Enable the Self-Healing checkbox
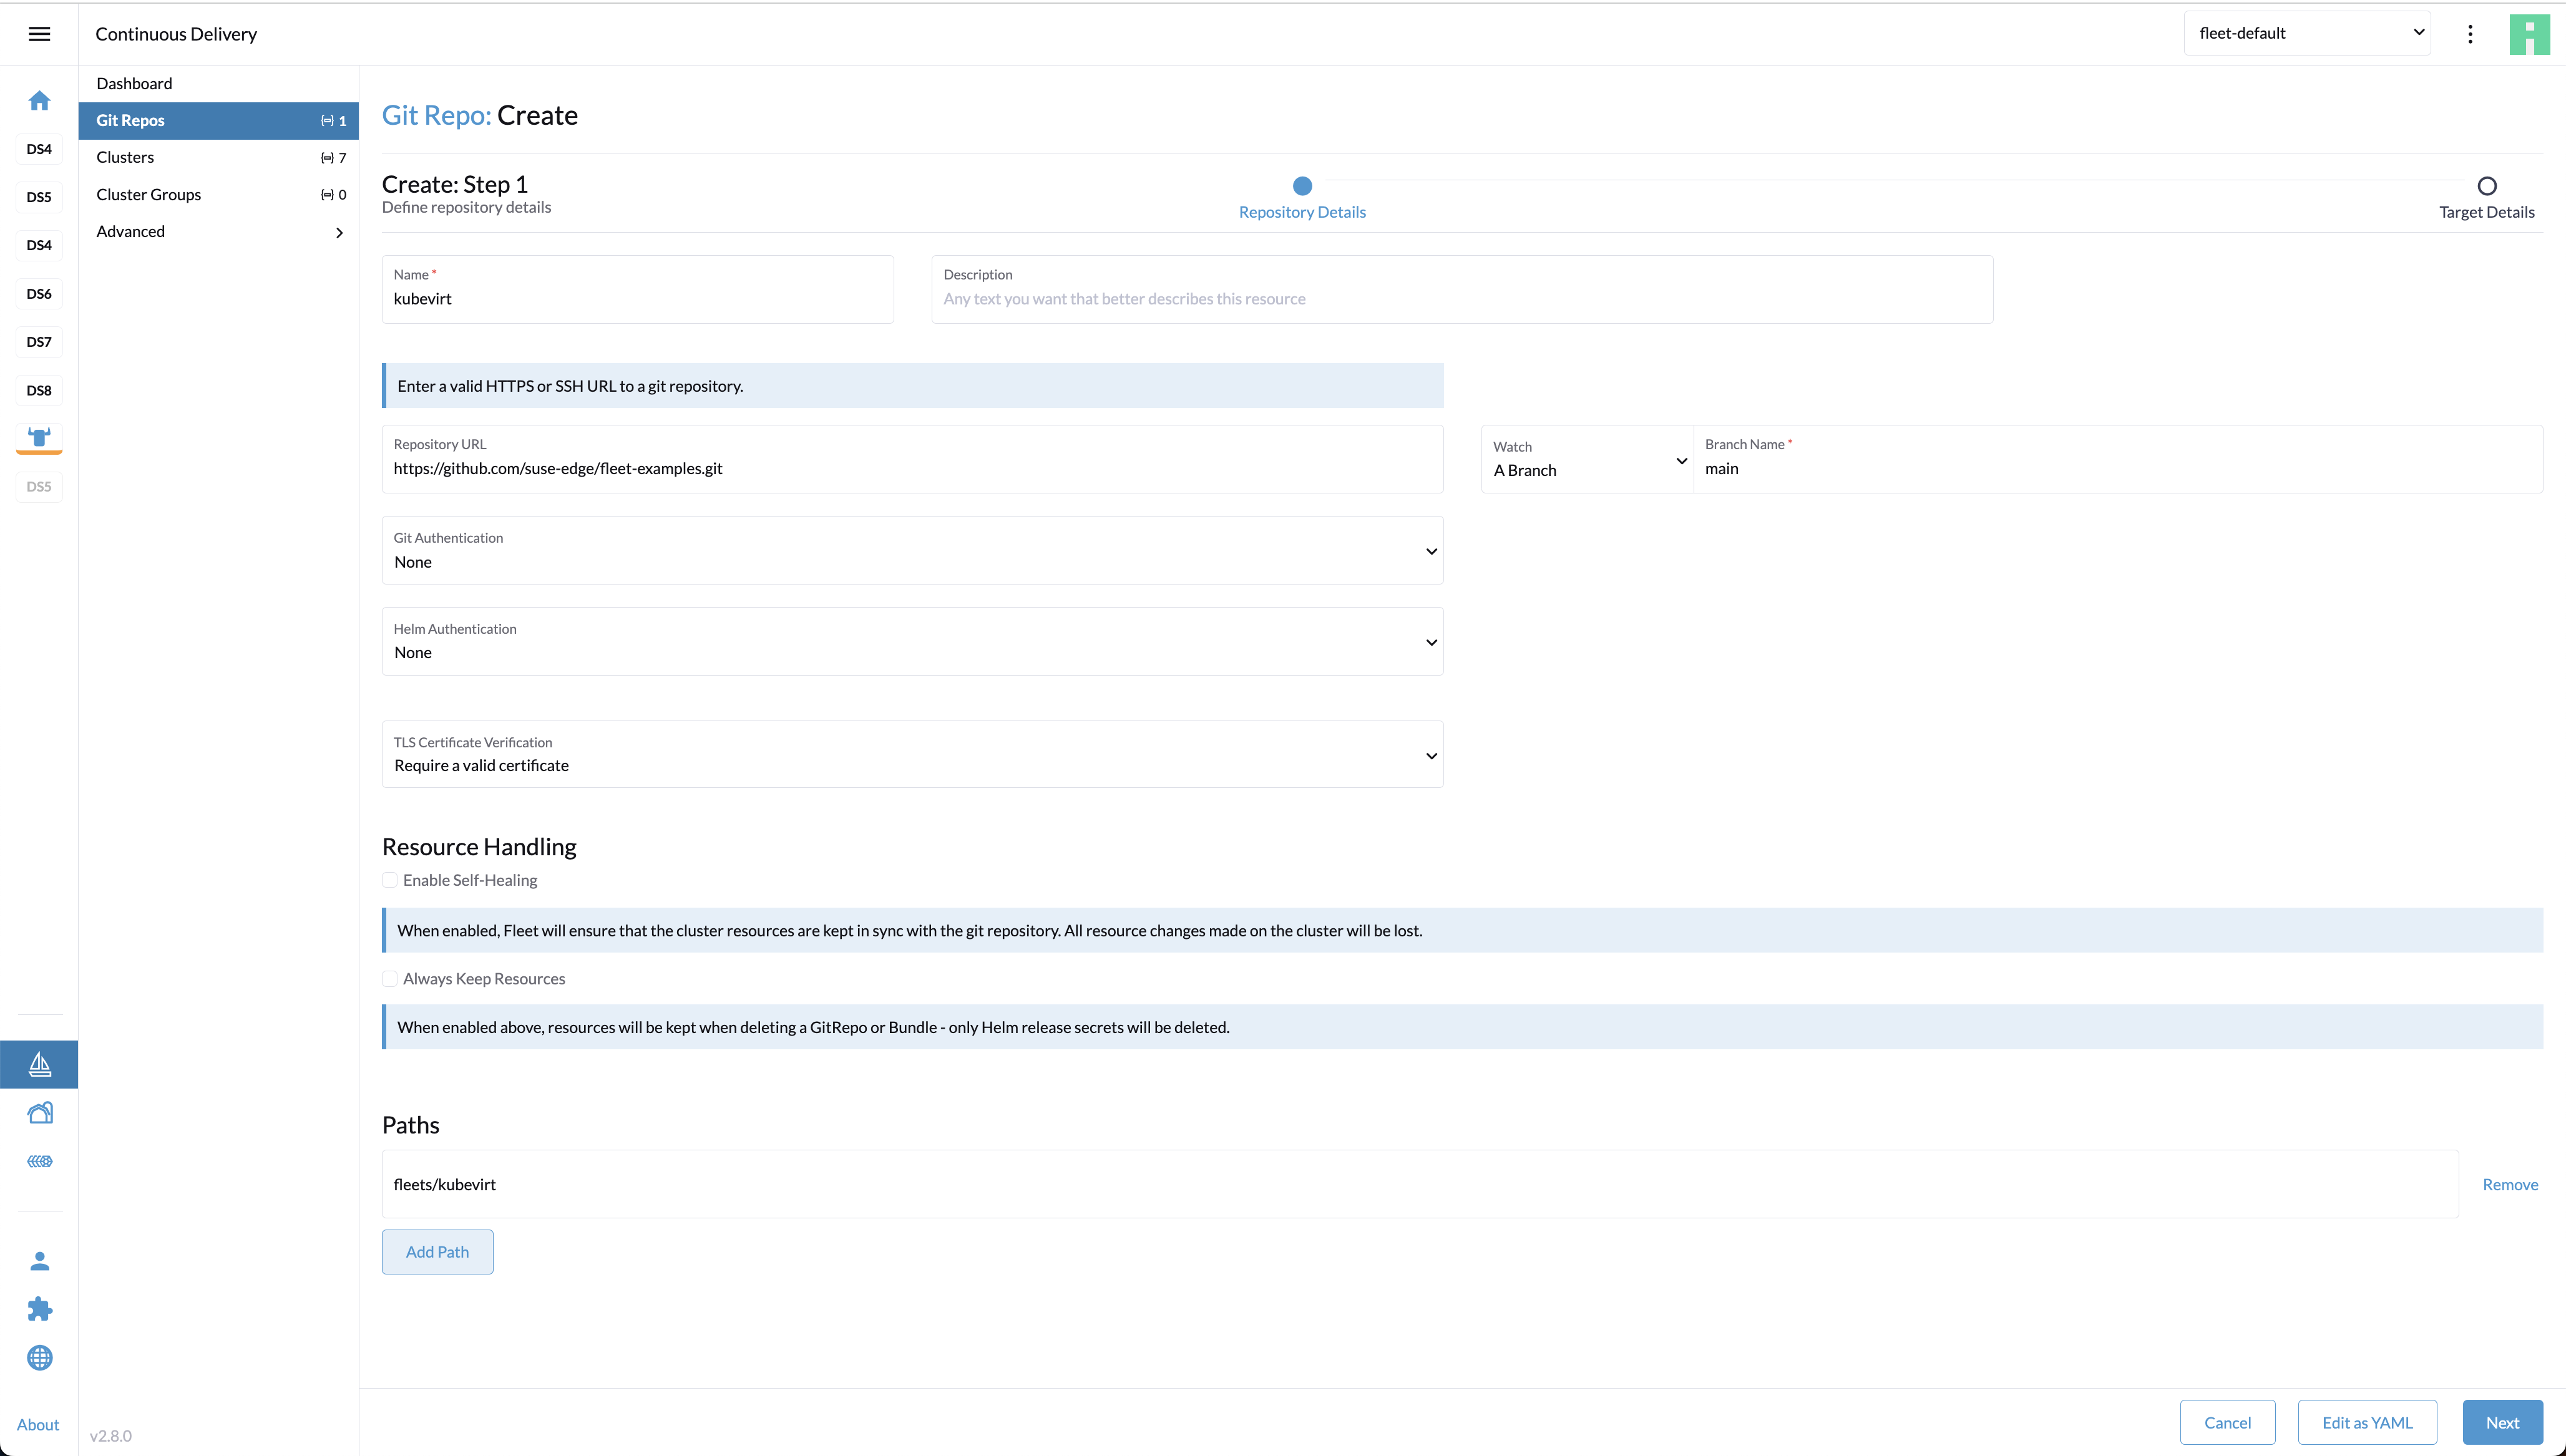Viewport: 2566px width, 1456px height. pos(390,880)
